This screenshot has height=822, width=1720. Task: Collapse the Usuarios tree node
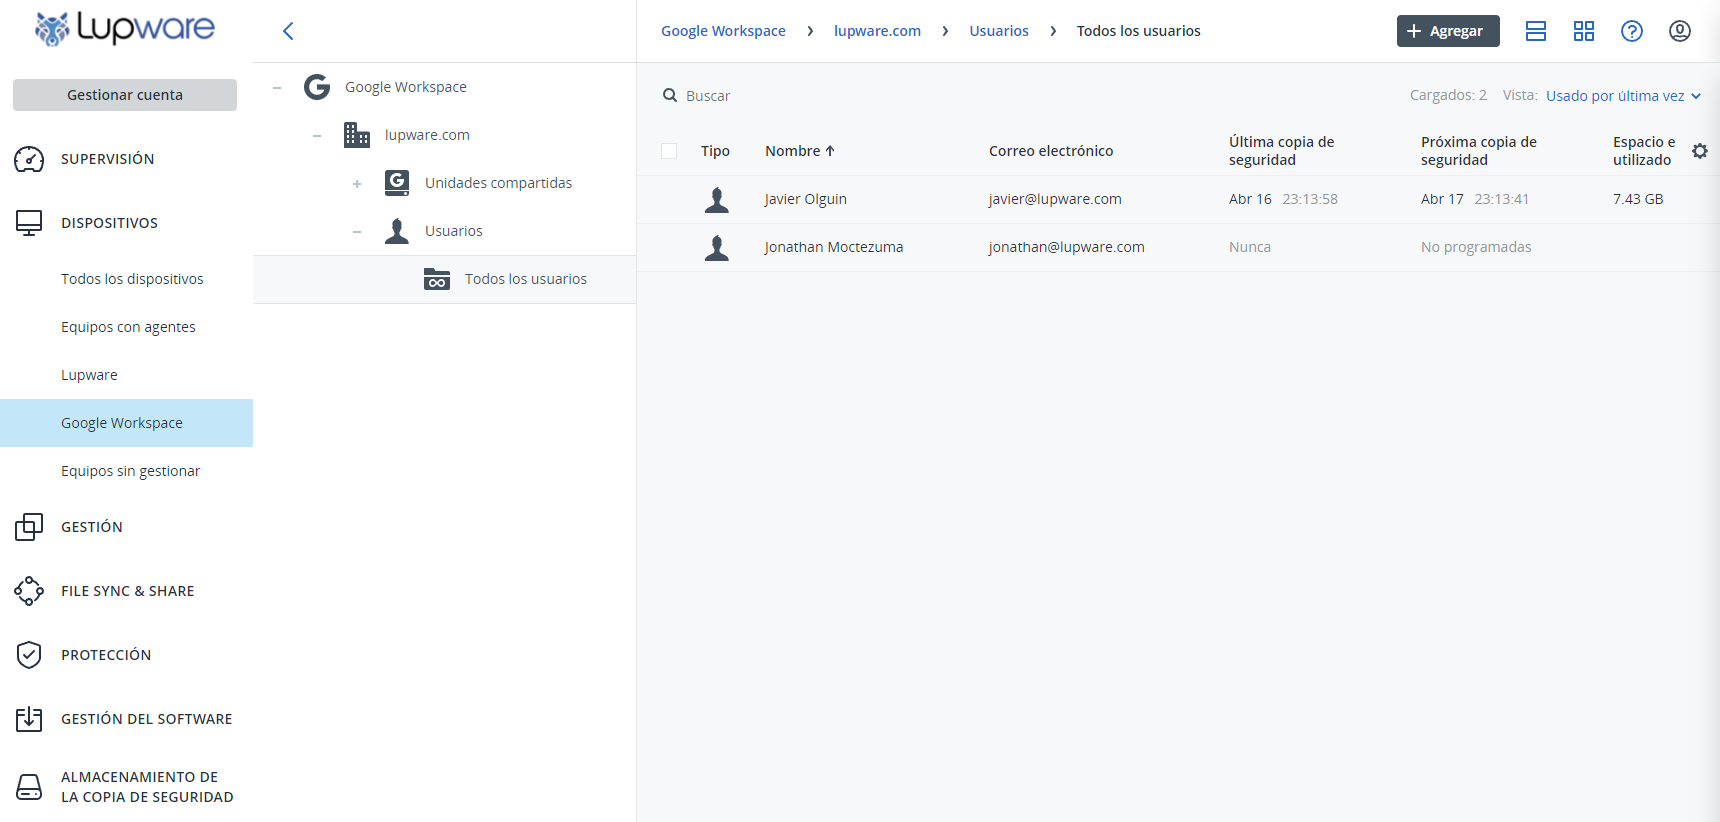[357, 231]
